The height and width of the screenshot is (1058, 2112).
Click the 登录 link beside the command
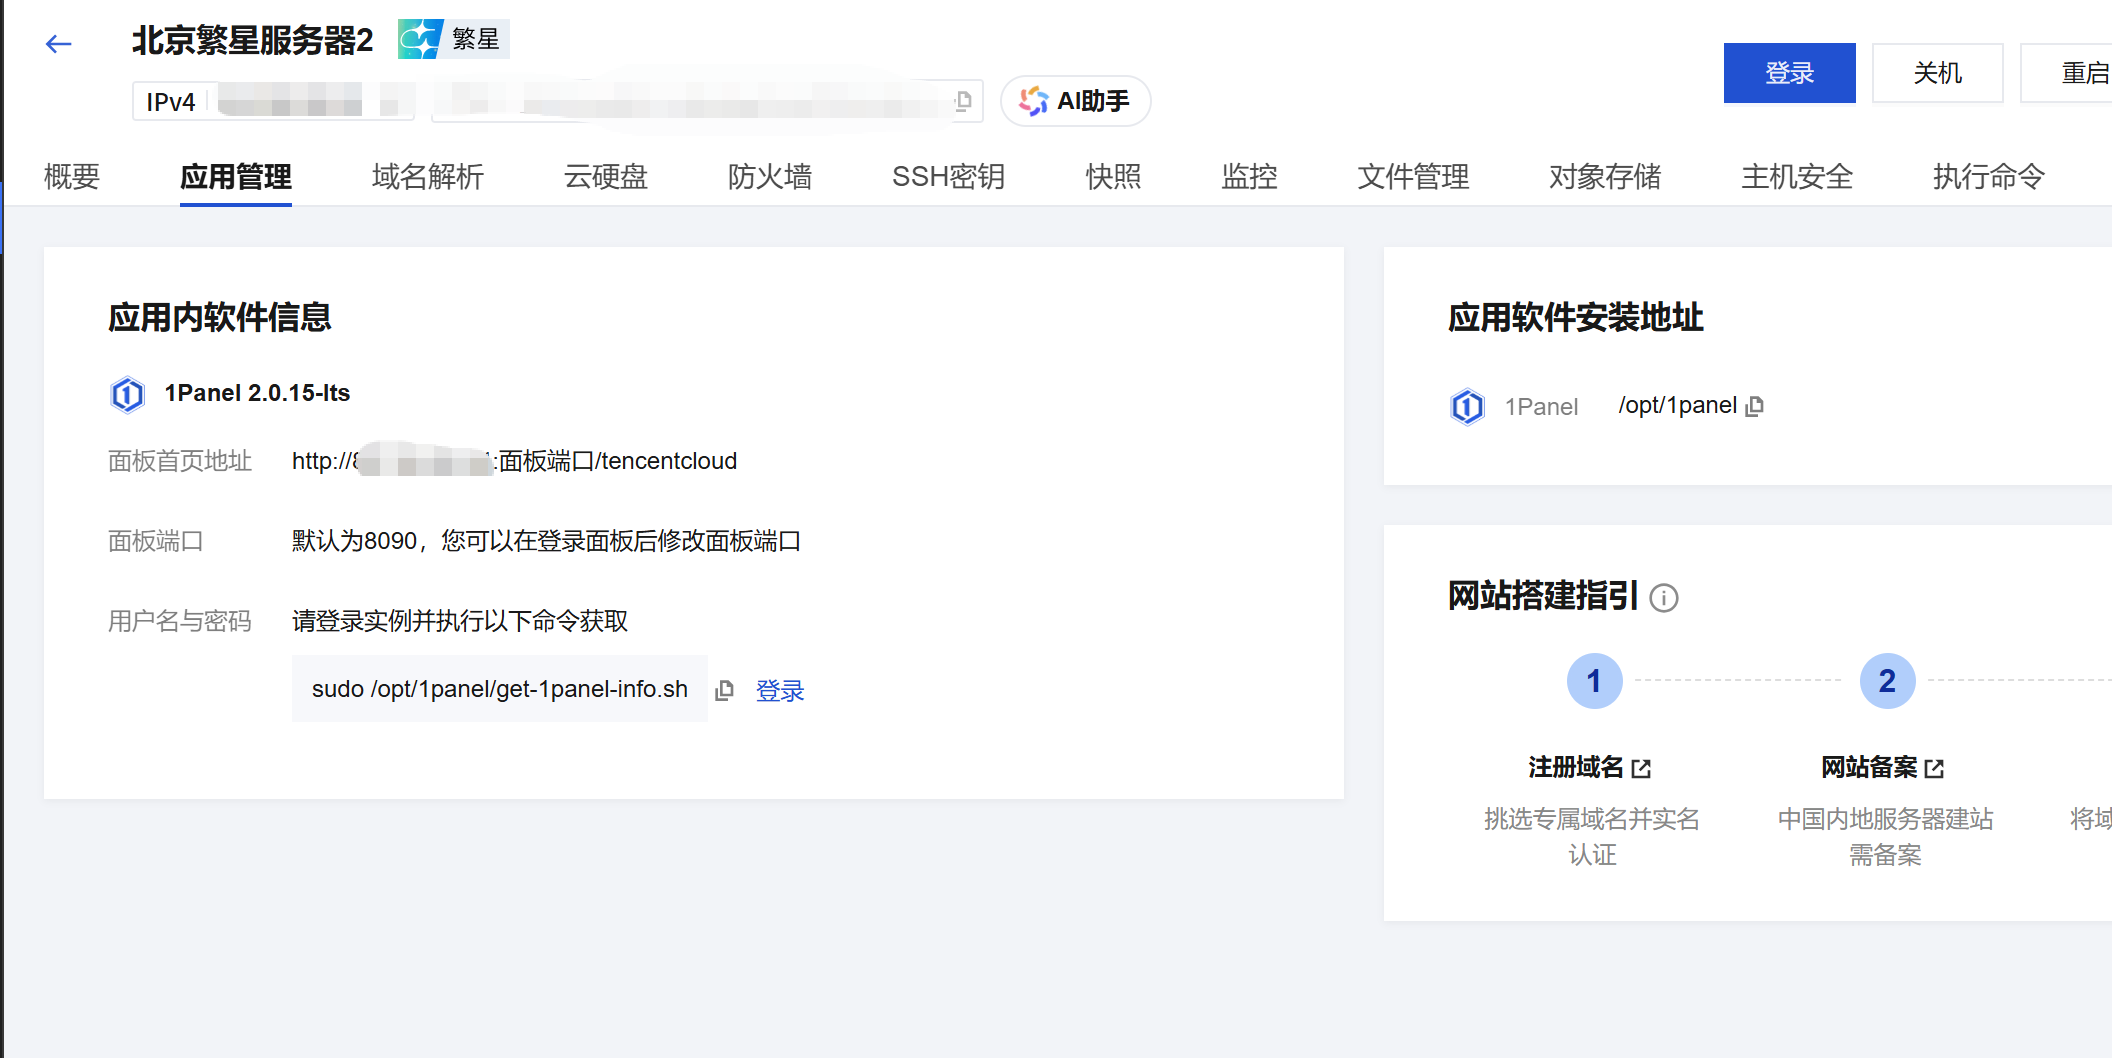click(779, 691)
